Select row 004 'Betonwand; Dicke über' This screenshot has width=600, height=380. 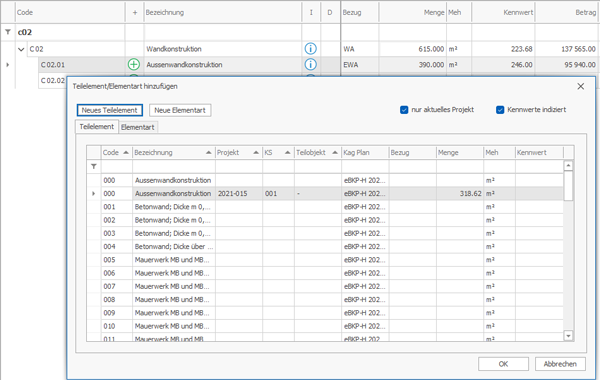pos(324,246)
